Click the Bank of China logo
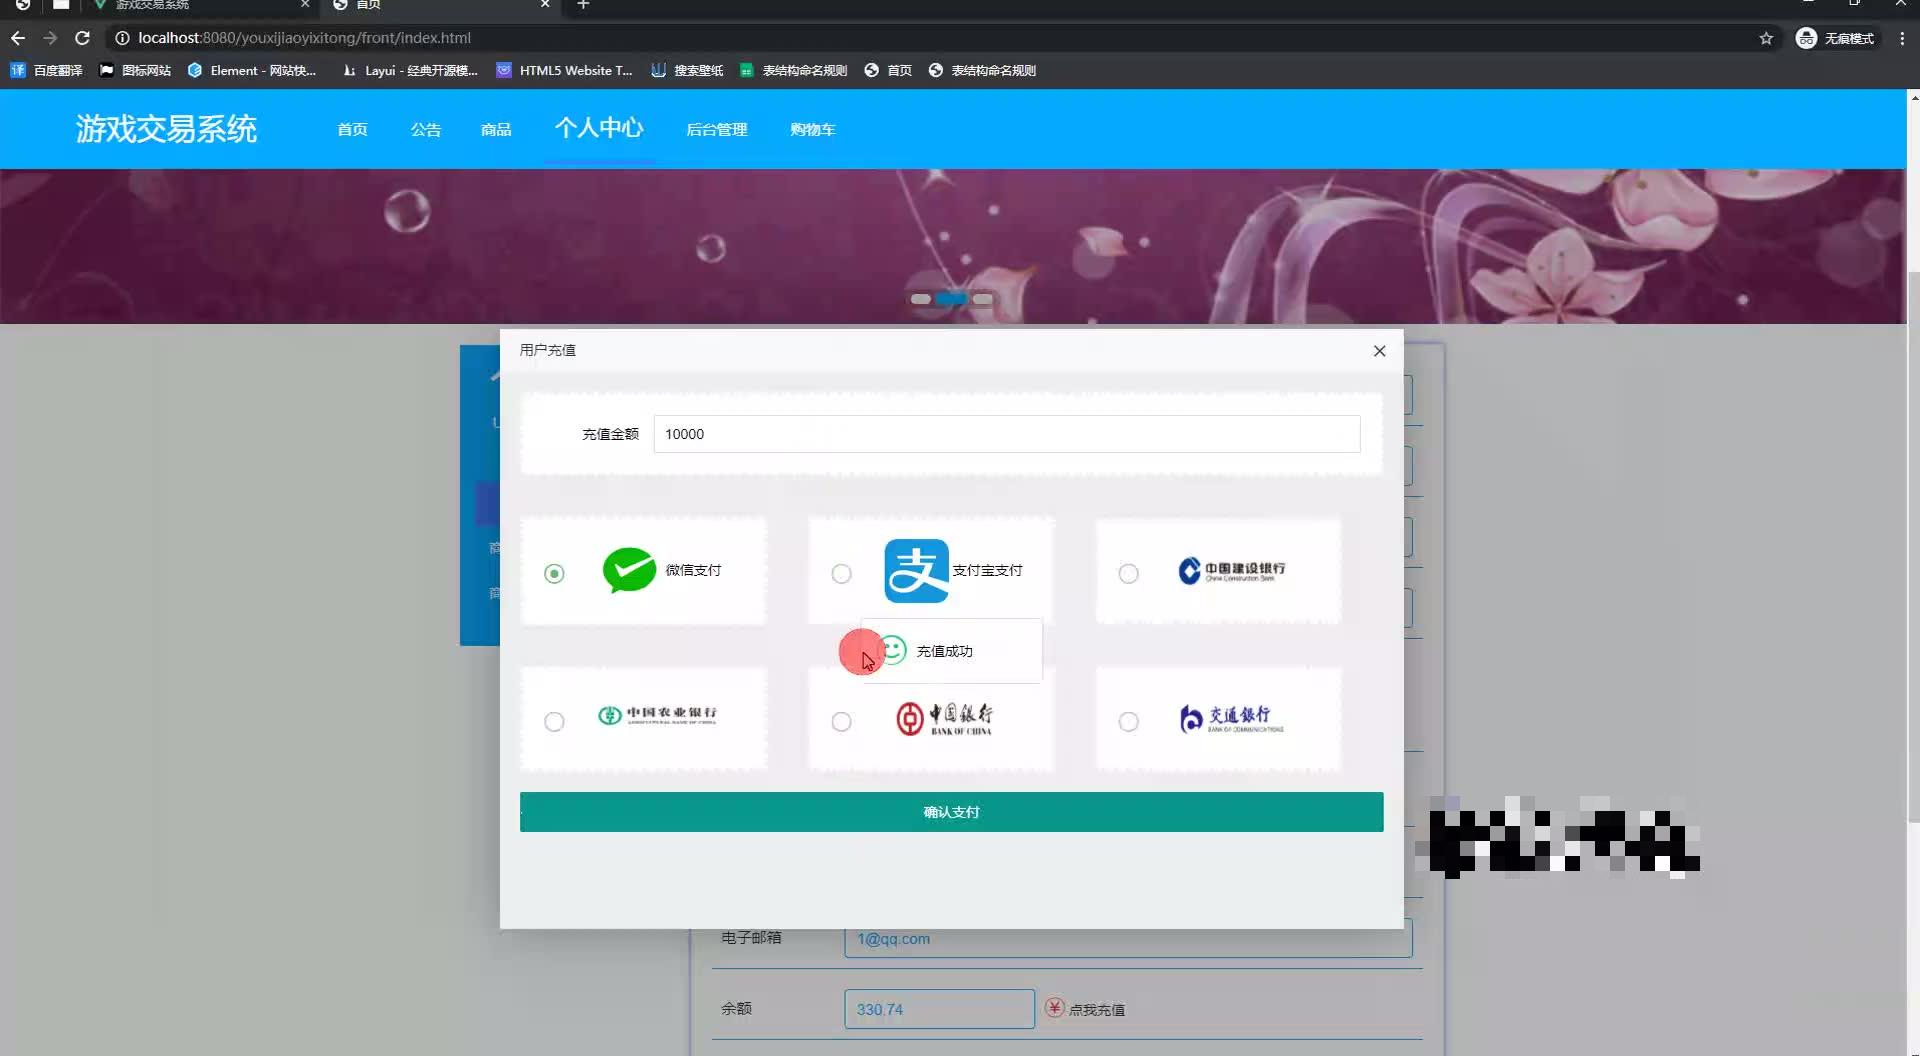Image resolution: width=1920 pixels, height=1056 pixels. click(x=945, y=718)
